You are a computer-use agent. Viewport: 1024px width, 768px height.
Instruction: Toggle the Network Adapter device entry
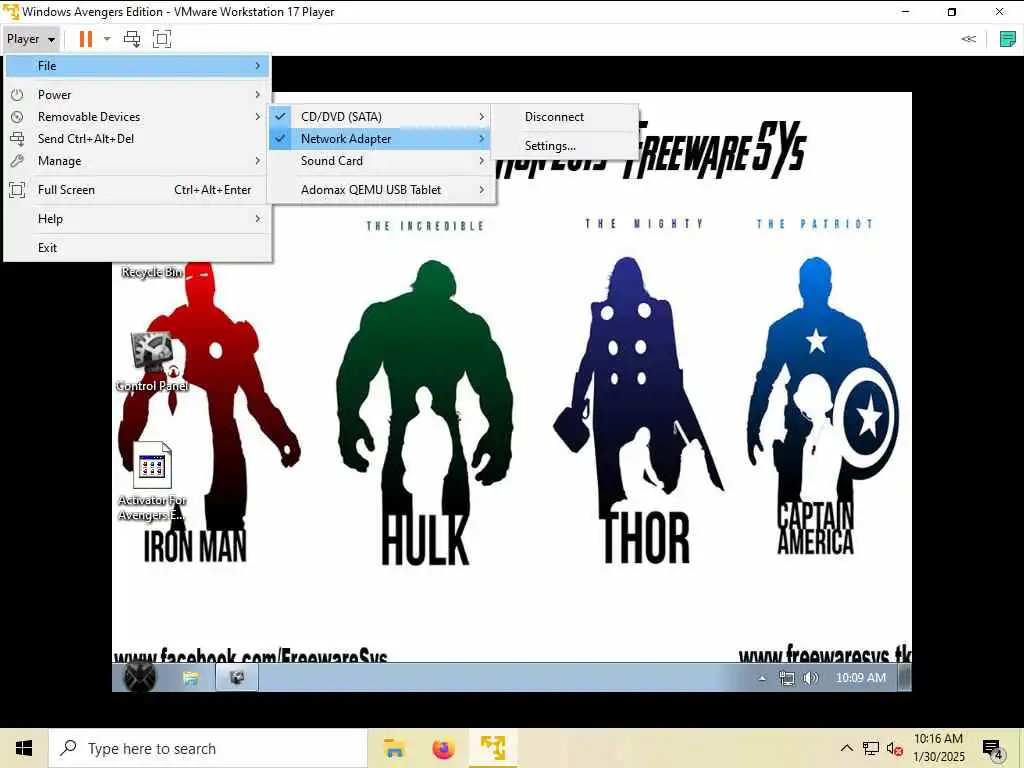(381, 138)
